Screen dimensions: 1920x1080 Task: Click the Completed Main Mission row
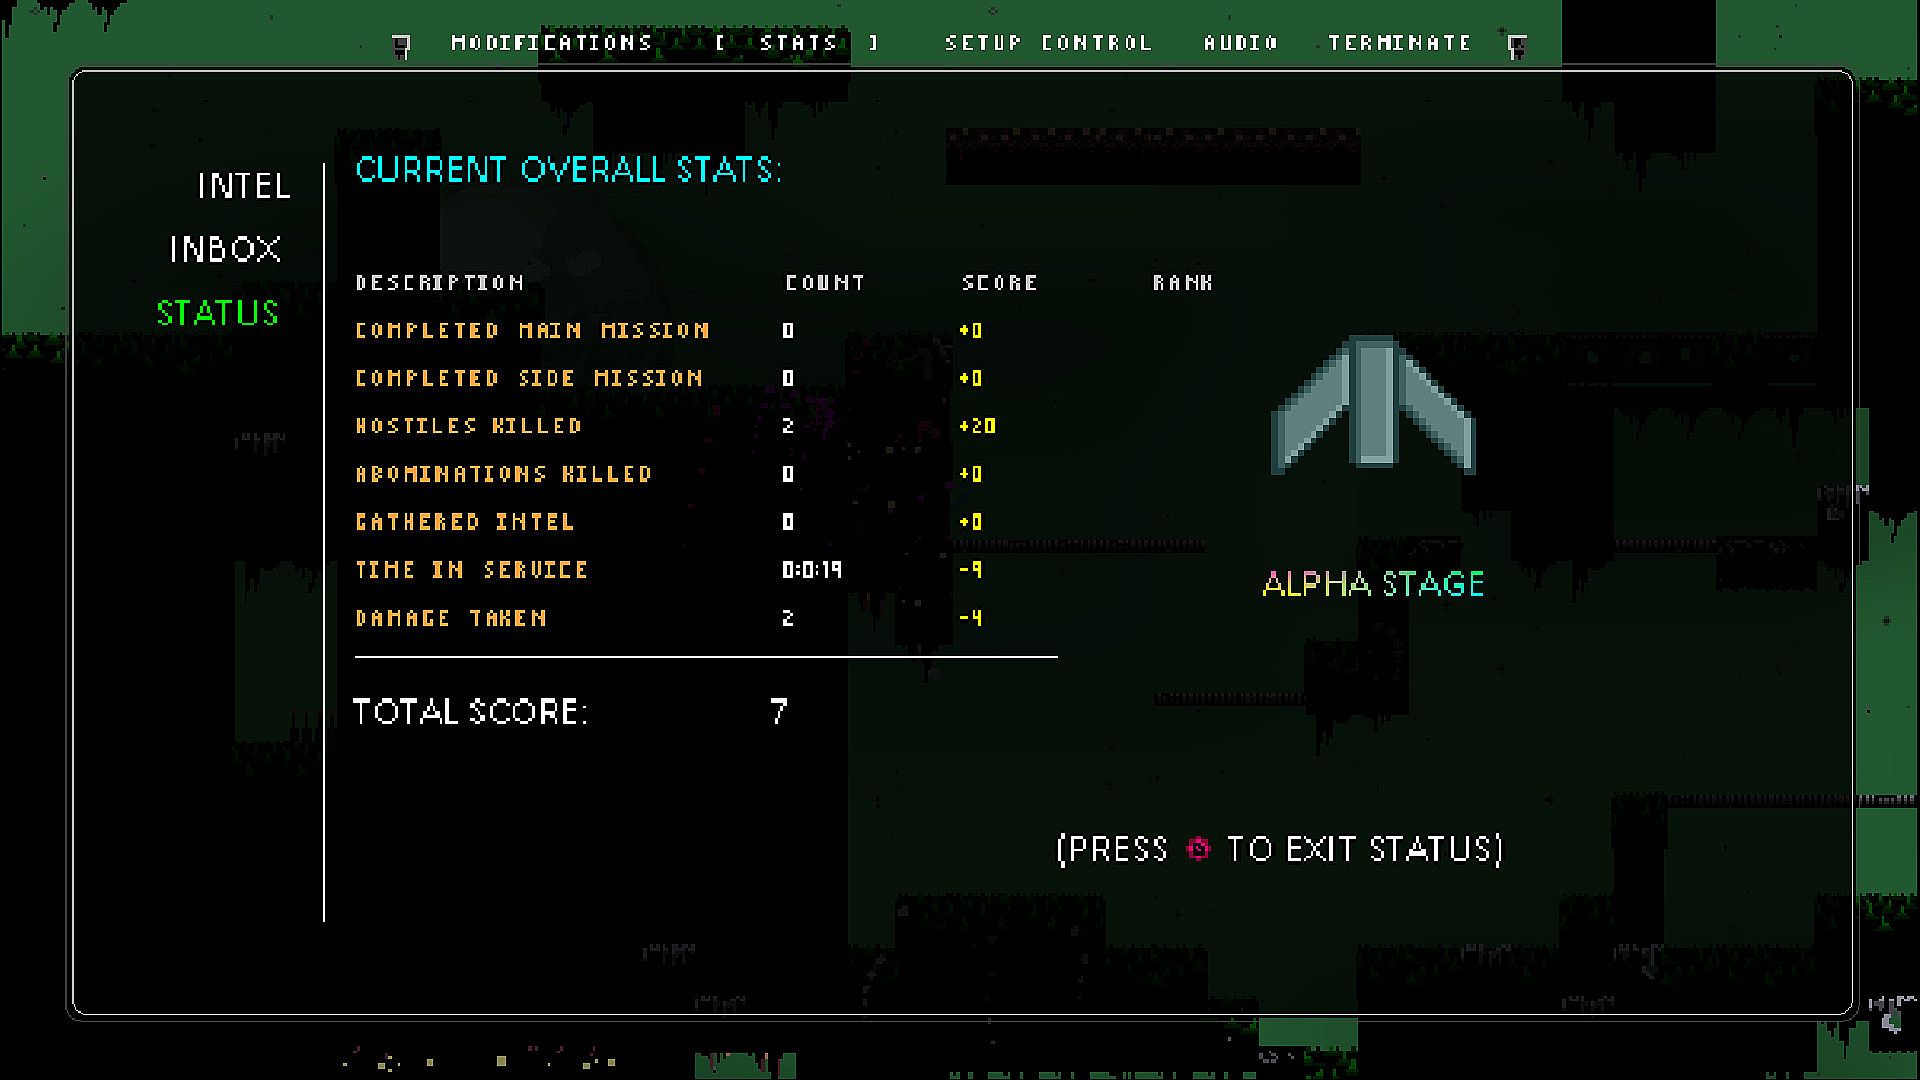point(532,330)
